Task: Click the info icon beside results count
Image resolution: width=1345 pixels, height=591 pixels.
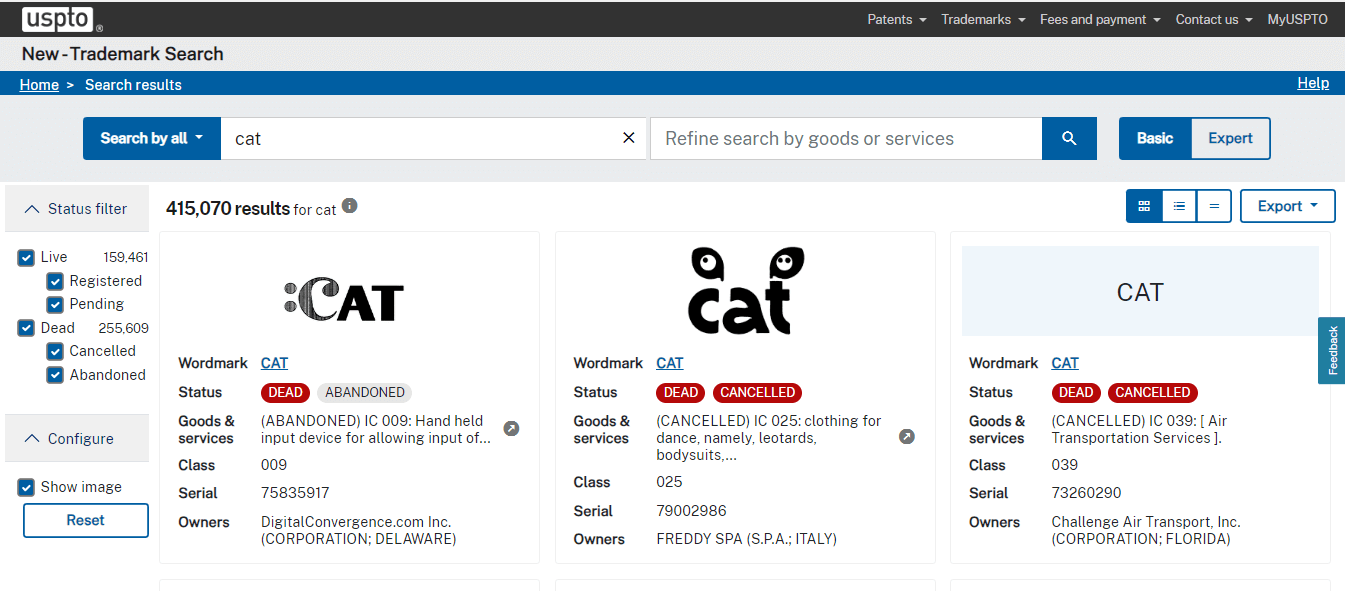Action: pyautogui.click(x=349, y=206)
